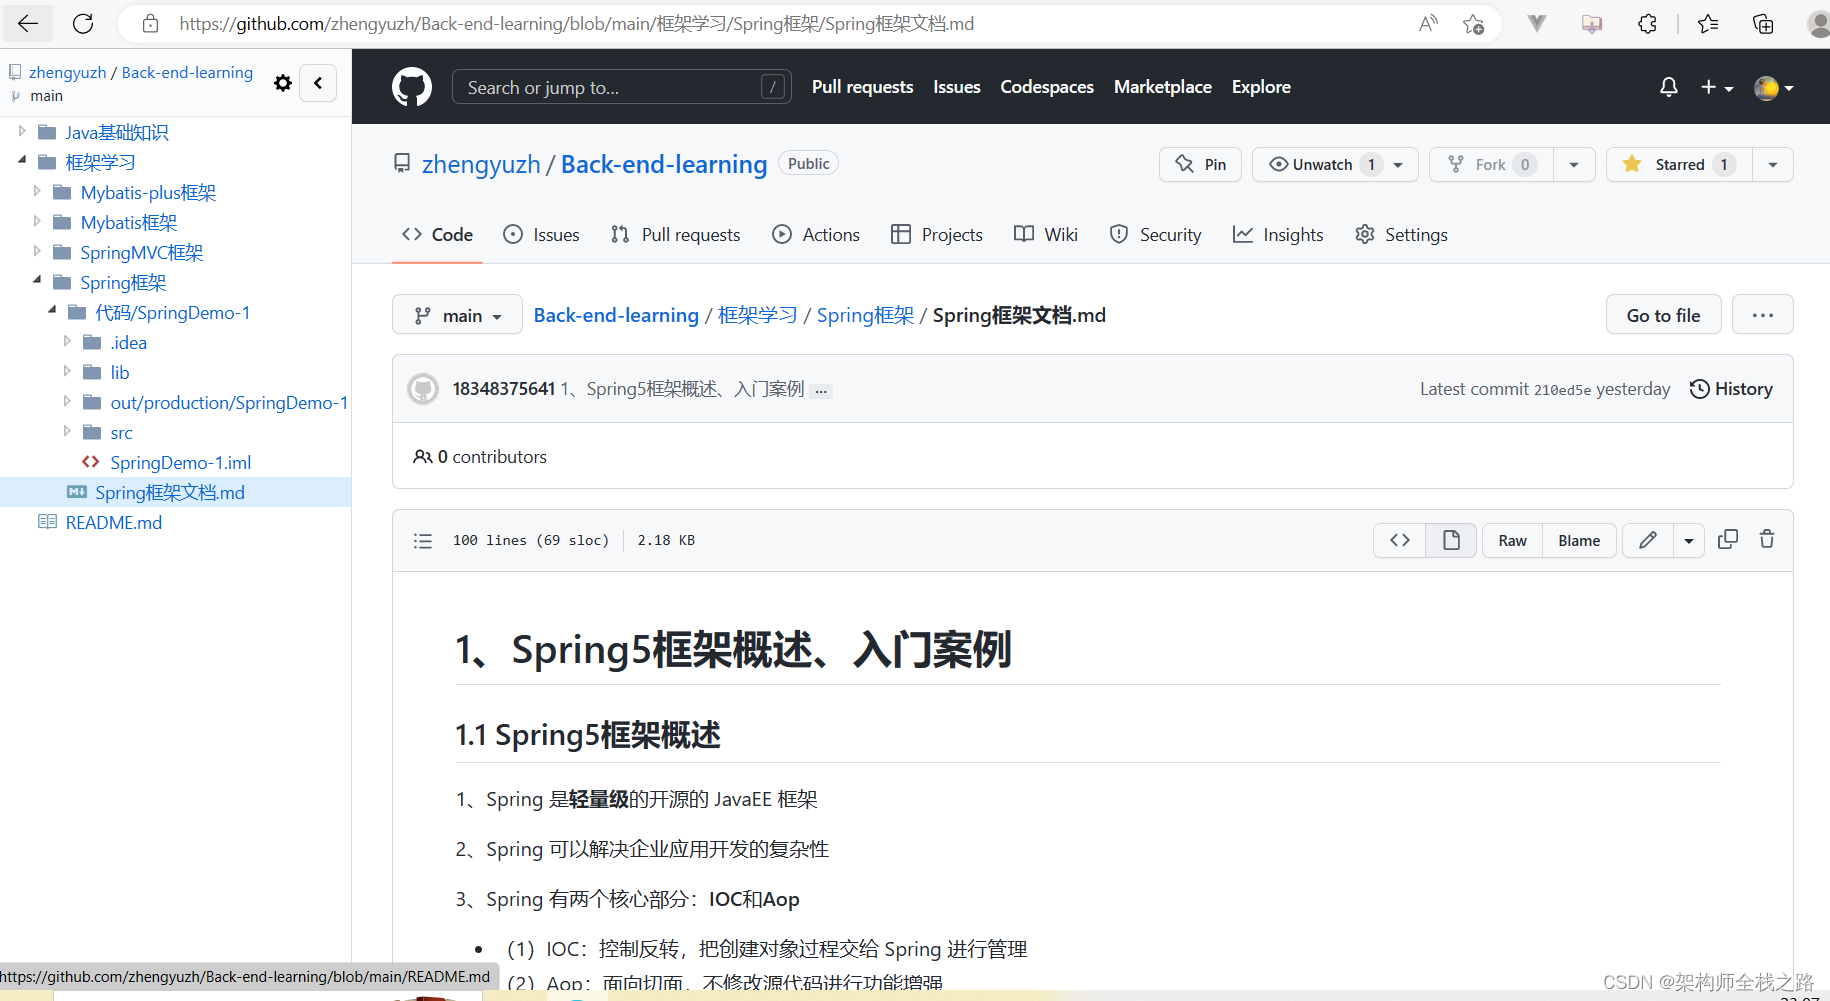Open README.md in the file tree
This screenshot has height=1001, width=1830.
pos(114,522)
